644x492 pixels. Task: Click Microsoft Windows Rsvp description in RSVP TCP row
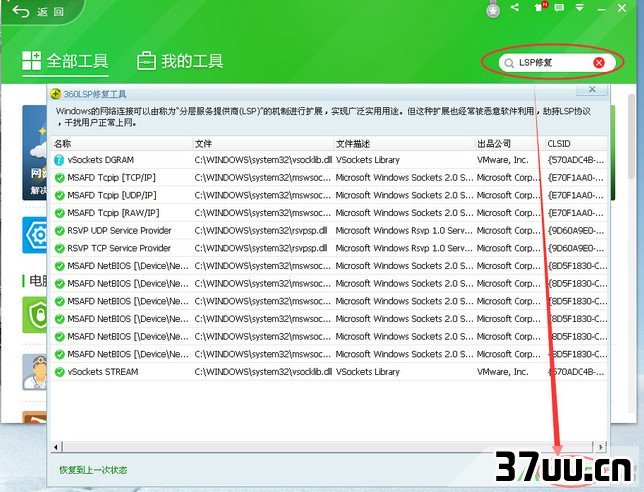tap(404, 248)
